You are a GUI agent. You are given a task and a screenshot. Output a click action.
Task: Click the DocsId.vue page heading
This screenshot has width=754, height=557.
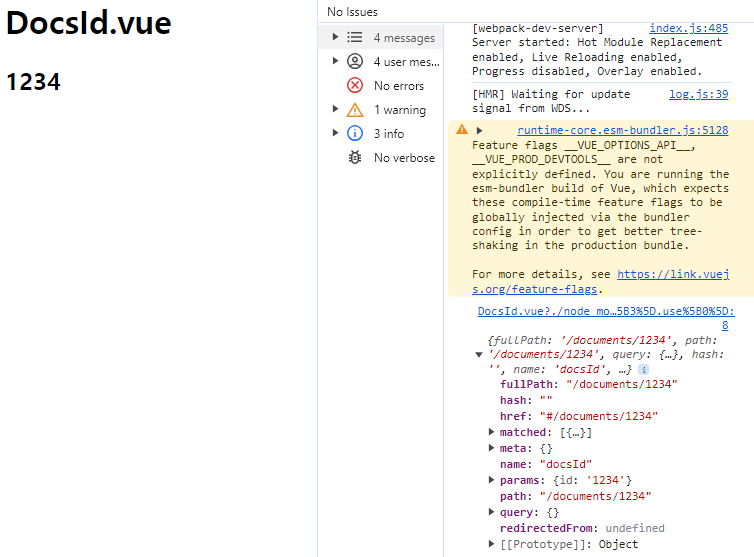coord(88,23)
